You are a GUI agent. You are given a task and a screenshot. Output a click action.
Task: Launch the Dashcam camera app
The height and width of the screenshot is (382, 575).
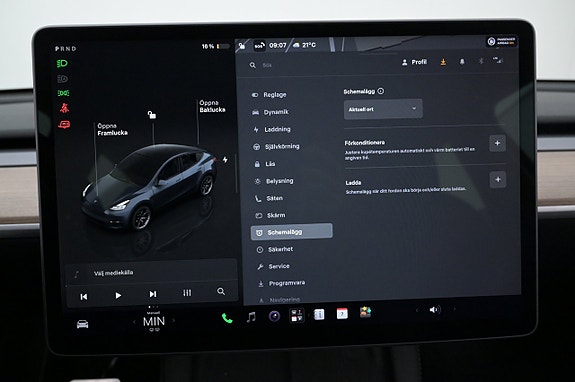(274, 316)
